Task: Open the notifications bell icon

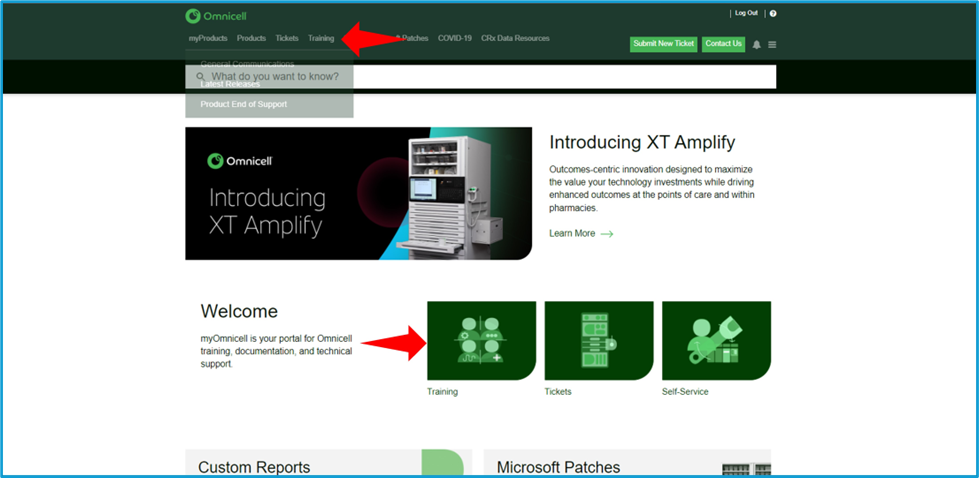Action: pos(757,45)
